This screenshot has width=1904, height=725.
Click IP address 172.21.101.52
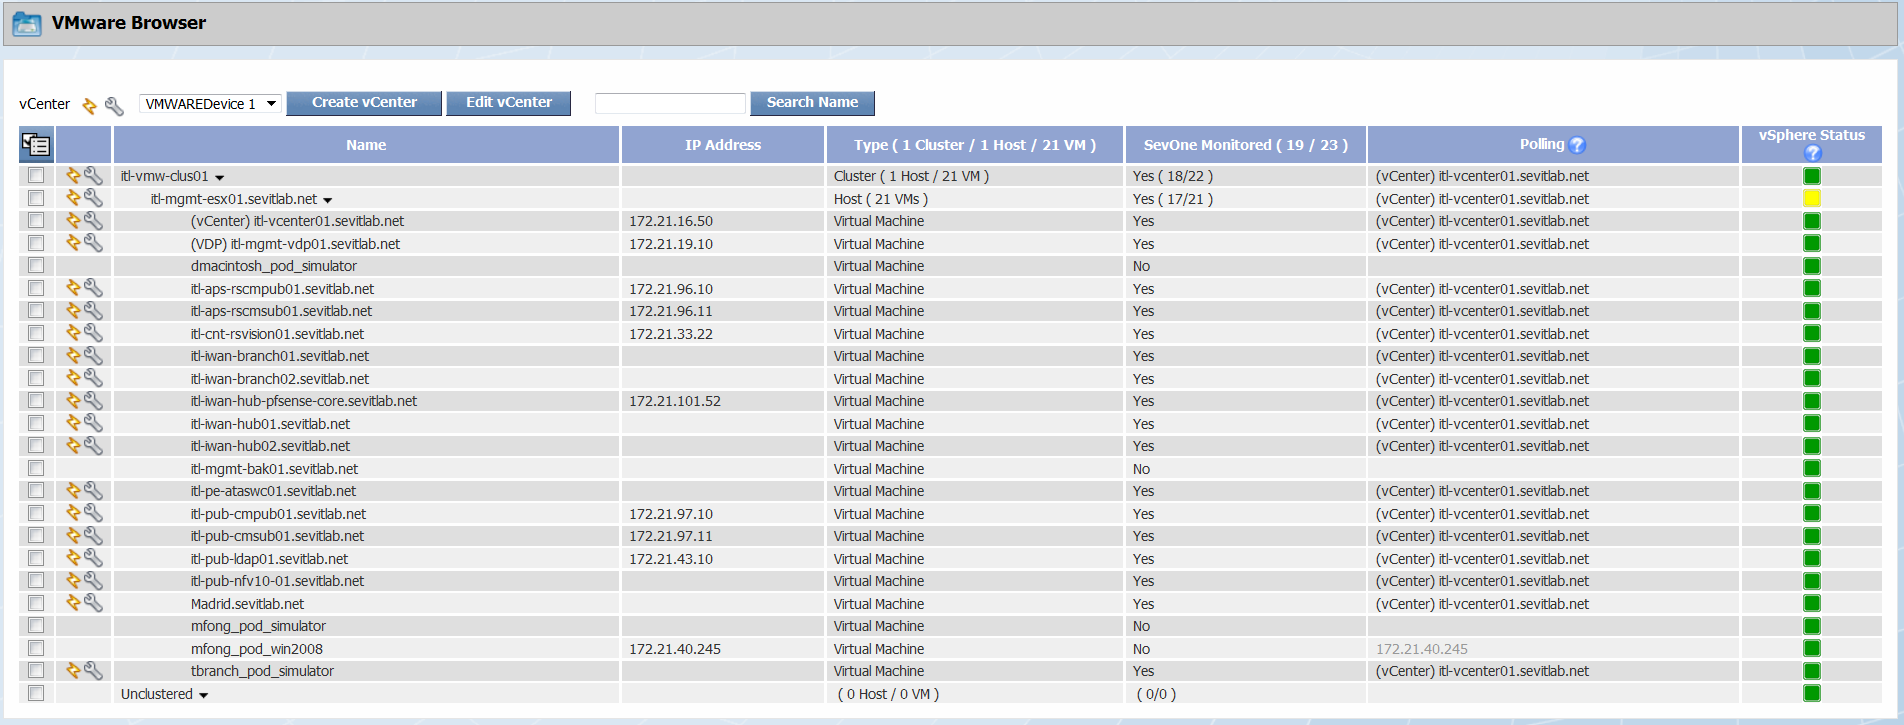click(x=675, y=401)
